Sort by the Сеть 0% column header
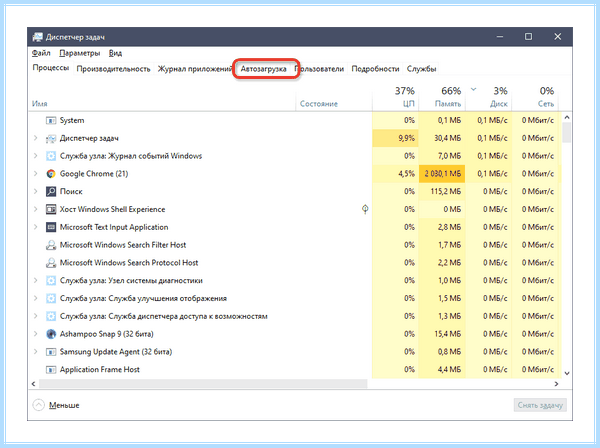 pos(535,97)
